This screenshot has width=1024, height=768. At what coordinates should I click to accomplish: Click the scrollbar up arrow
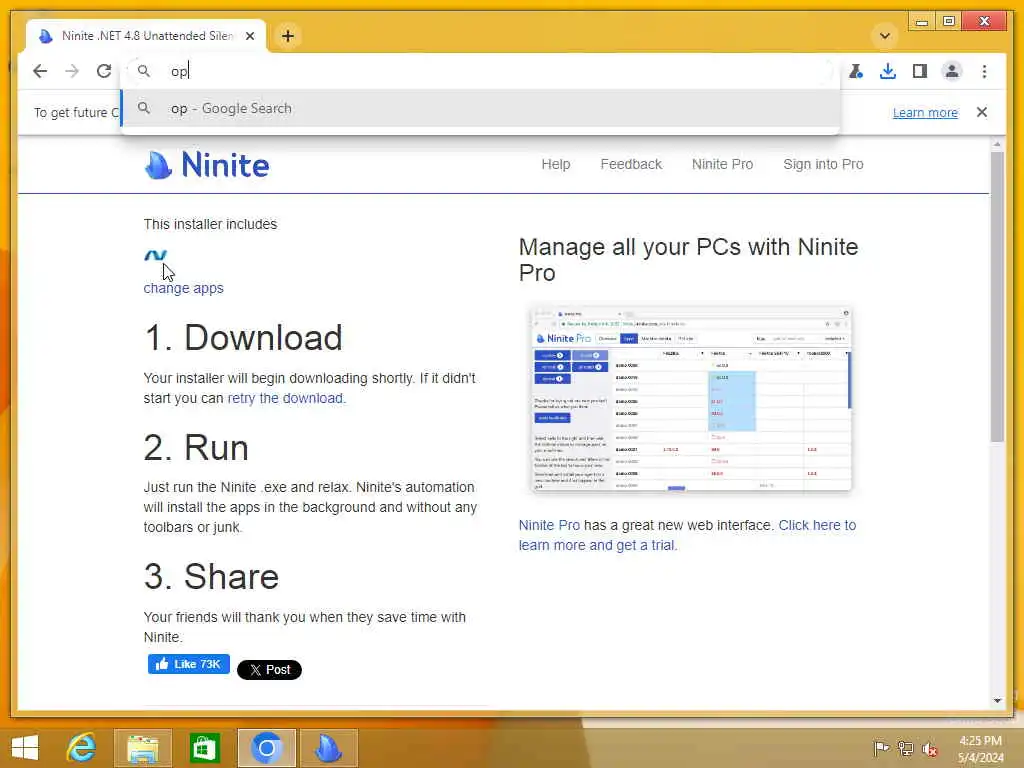[x=997, y=144]
